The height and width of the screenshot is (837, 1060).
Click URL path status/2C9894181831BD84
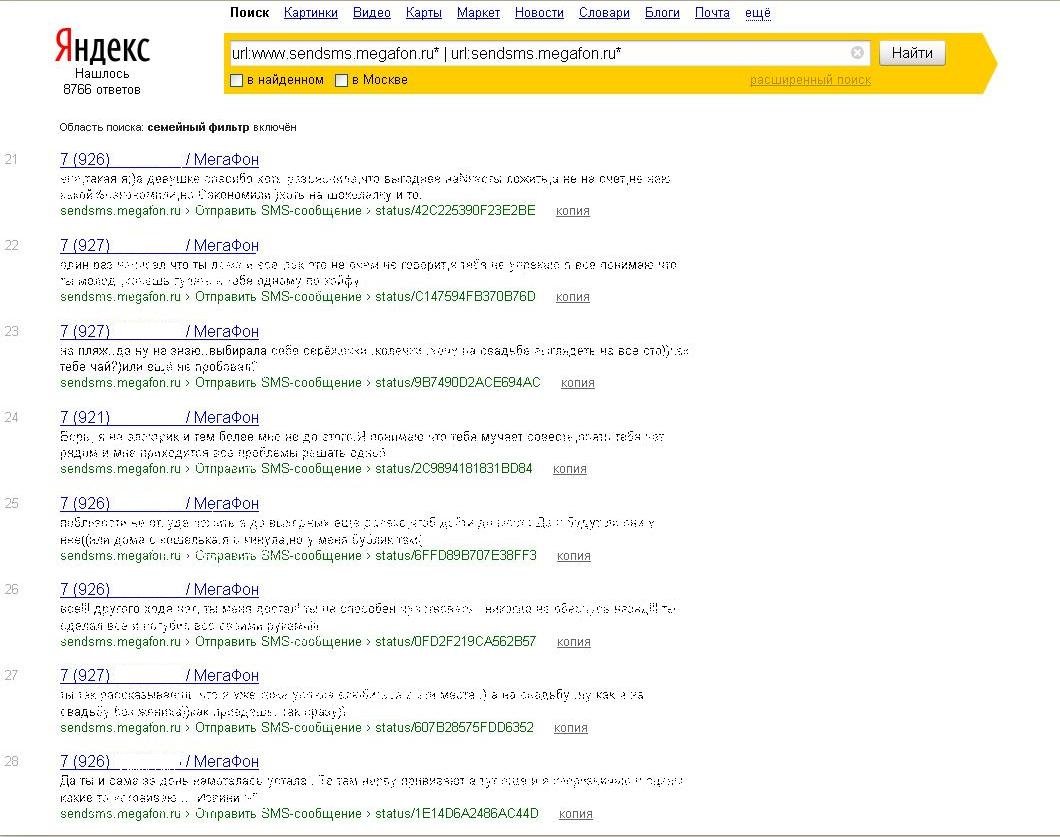[x=454, y=468]
